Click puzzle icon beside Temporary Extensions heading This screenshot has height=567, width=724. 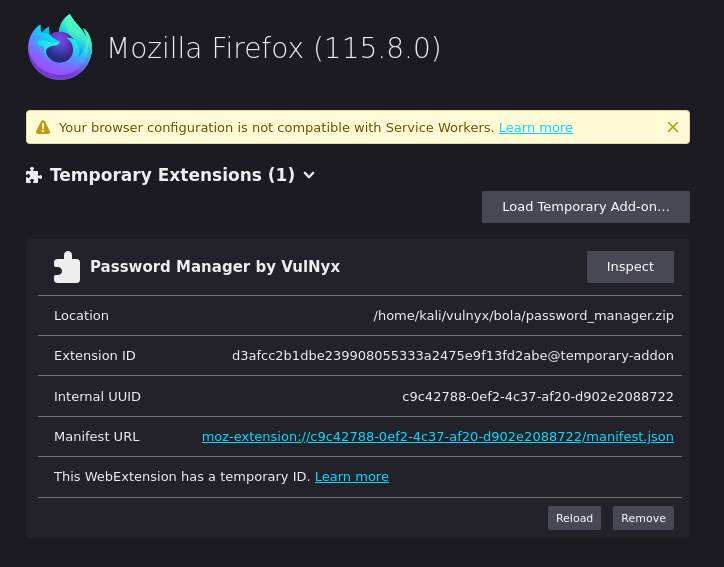point(34,175)
